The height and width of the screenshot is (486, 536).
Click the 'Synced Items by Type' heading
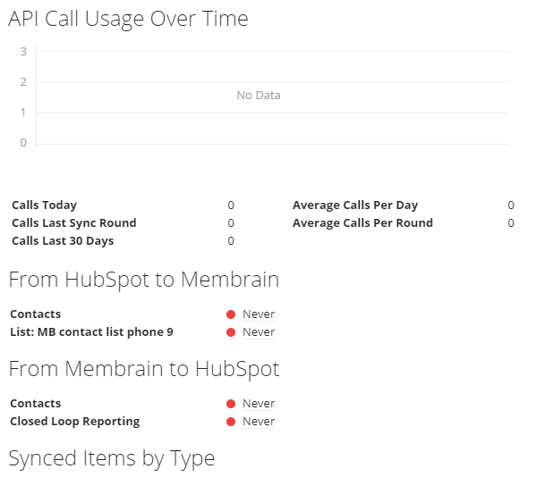pos(111,459)
